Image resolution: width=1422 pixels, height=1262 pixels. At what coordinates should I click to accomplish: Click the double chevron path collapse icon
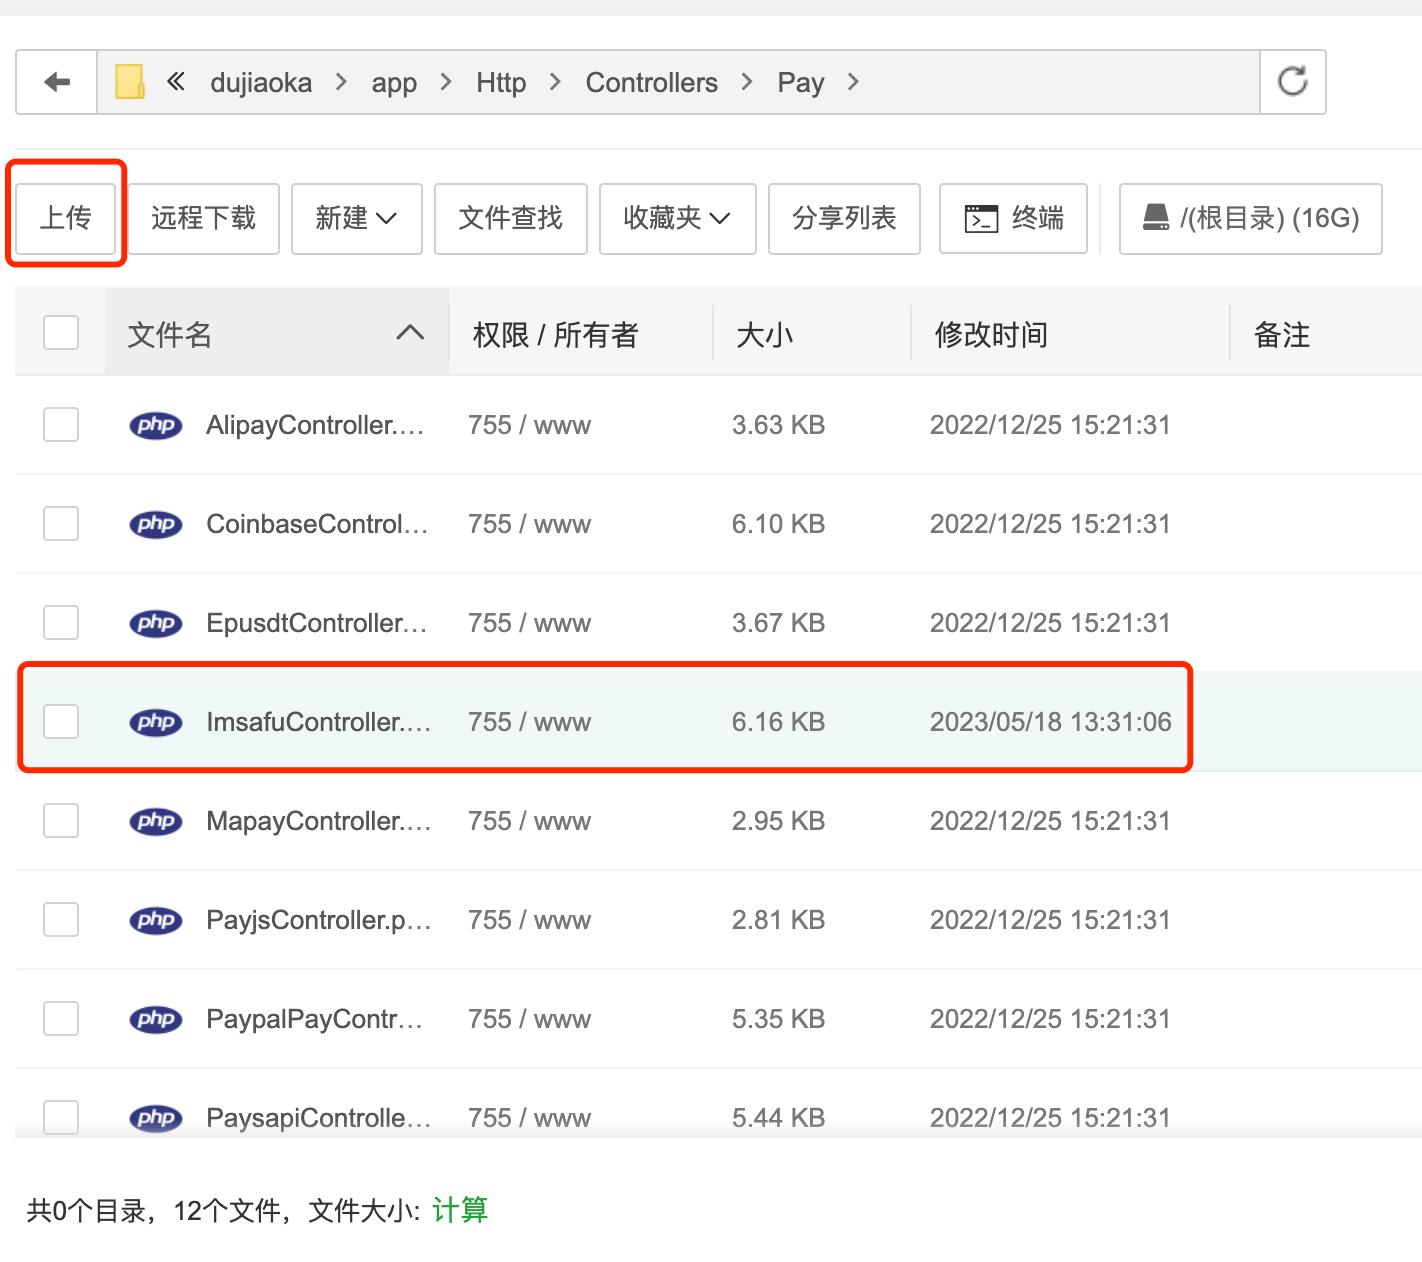(x=176, y=82)
